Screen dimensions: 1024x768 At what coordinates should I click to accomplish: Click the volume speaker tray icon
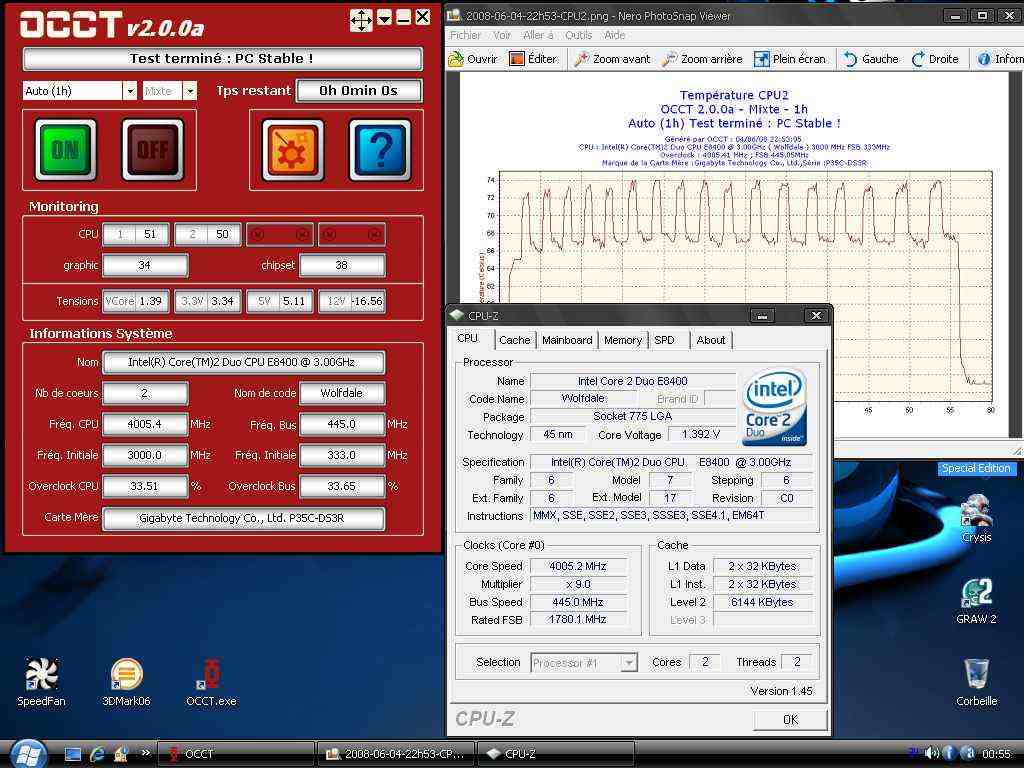[x=932, y=753]
